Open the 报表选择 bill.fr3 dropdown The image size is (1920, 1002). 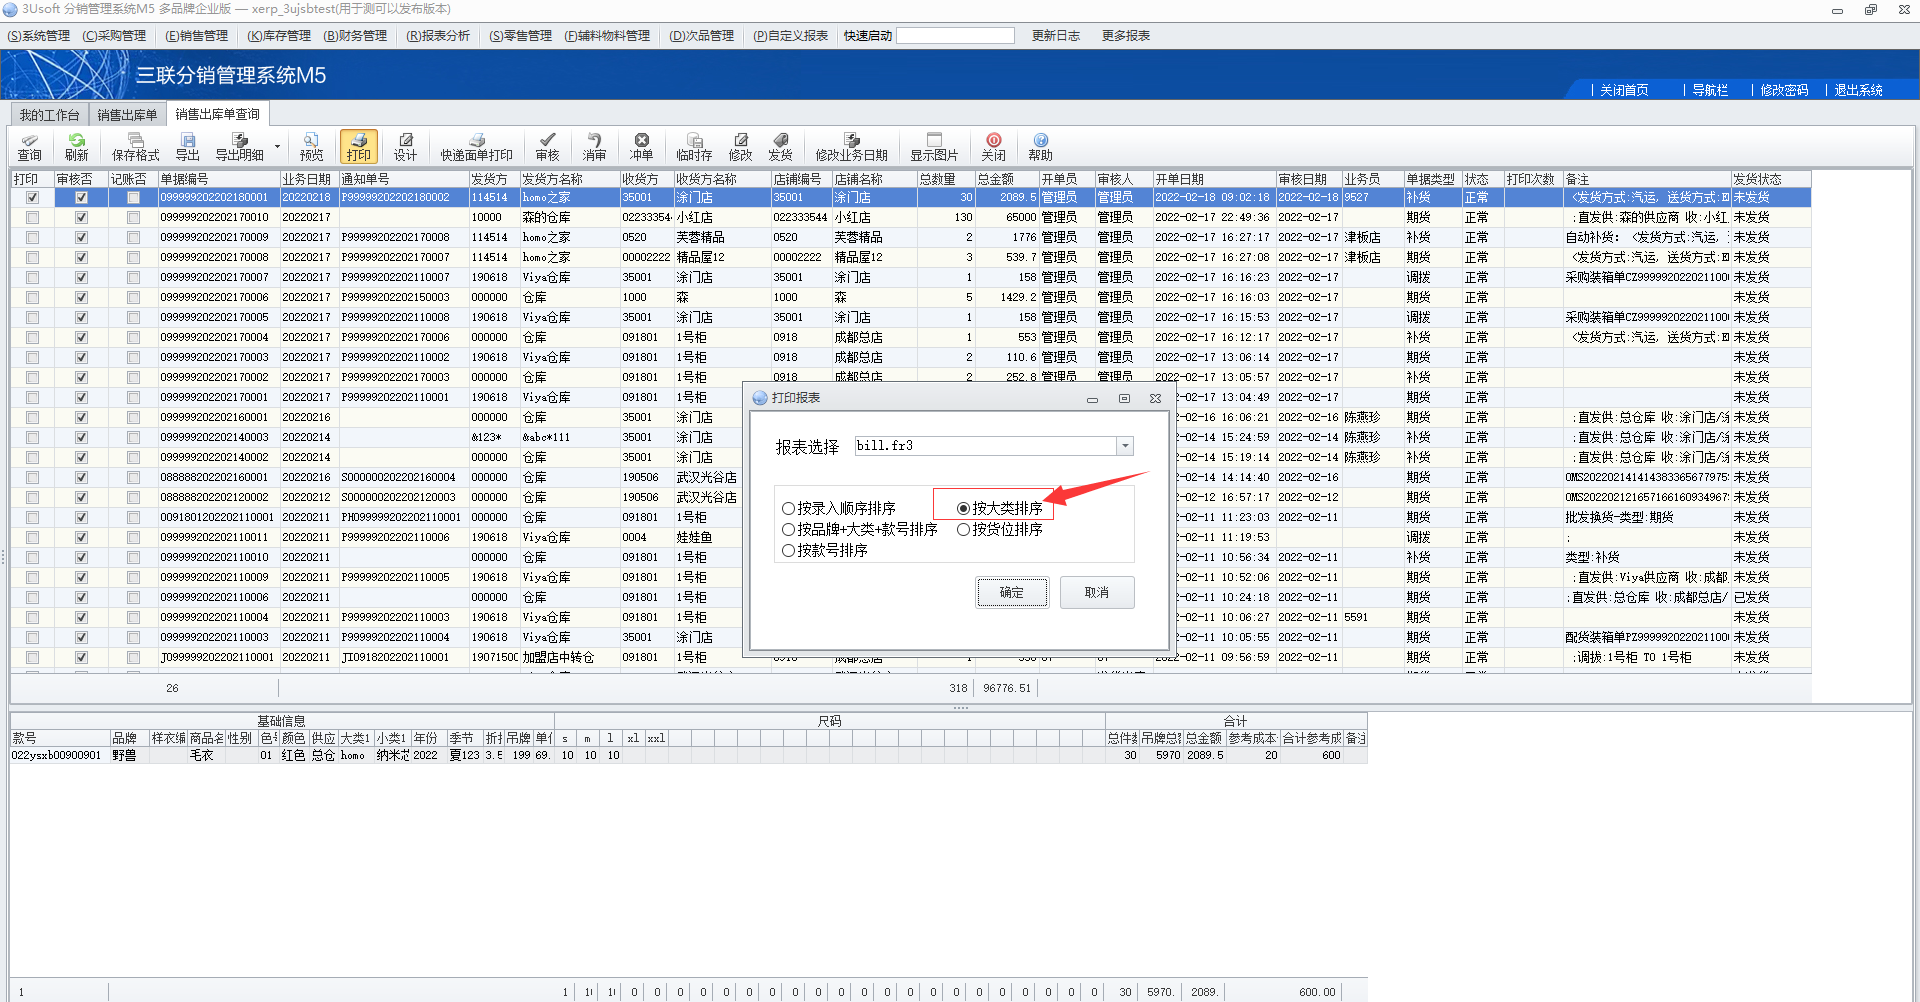pos(1125,446)
